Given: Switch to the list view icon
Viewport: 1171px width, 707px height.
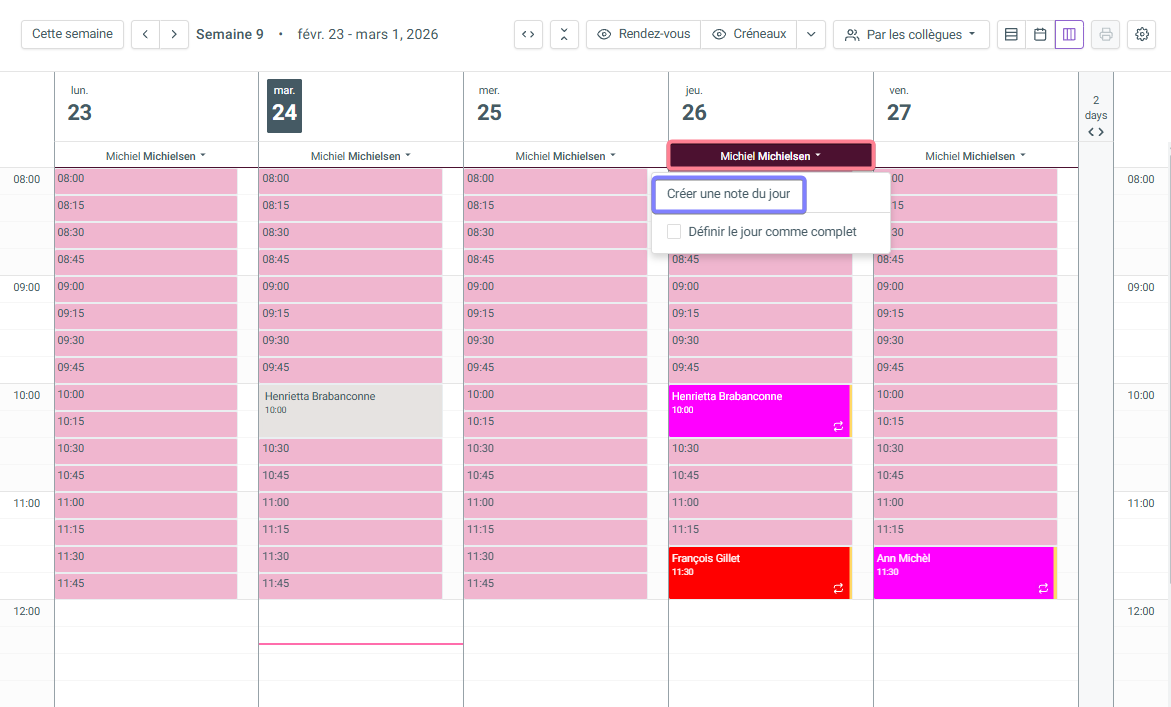Looking at the screenshot, I should pyautogui.click(x=1011, y=34).
